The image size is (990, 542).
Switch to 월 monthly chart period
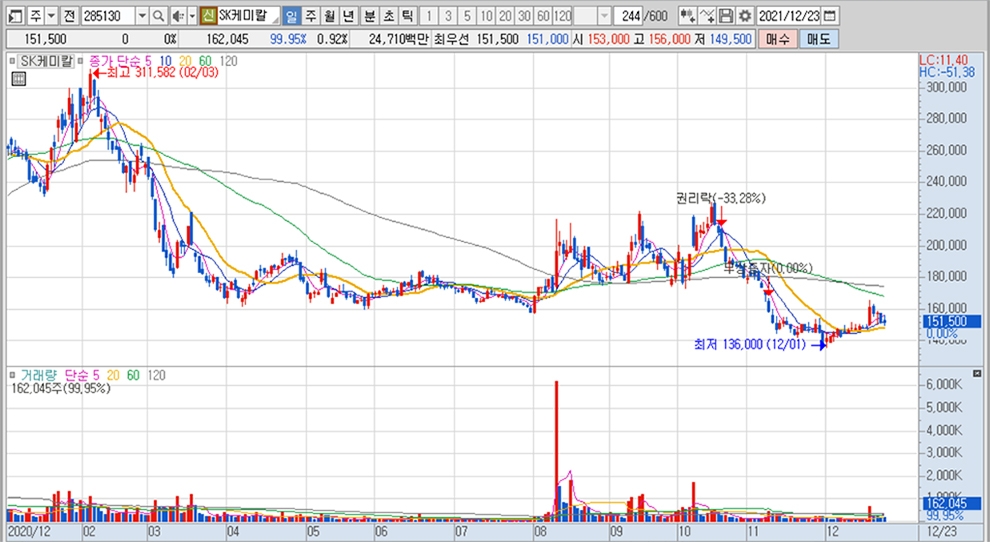330,16
